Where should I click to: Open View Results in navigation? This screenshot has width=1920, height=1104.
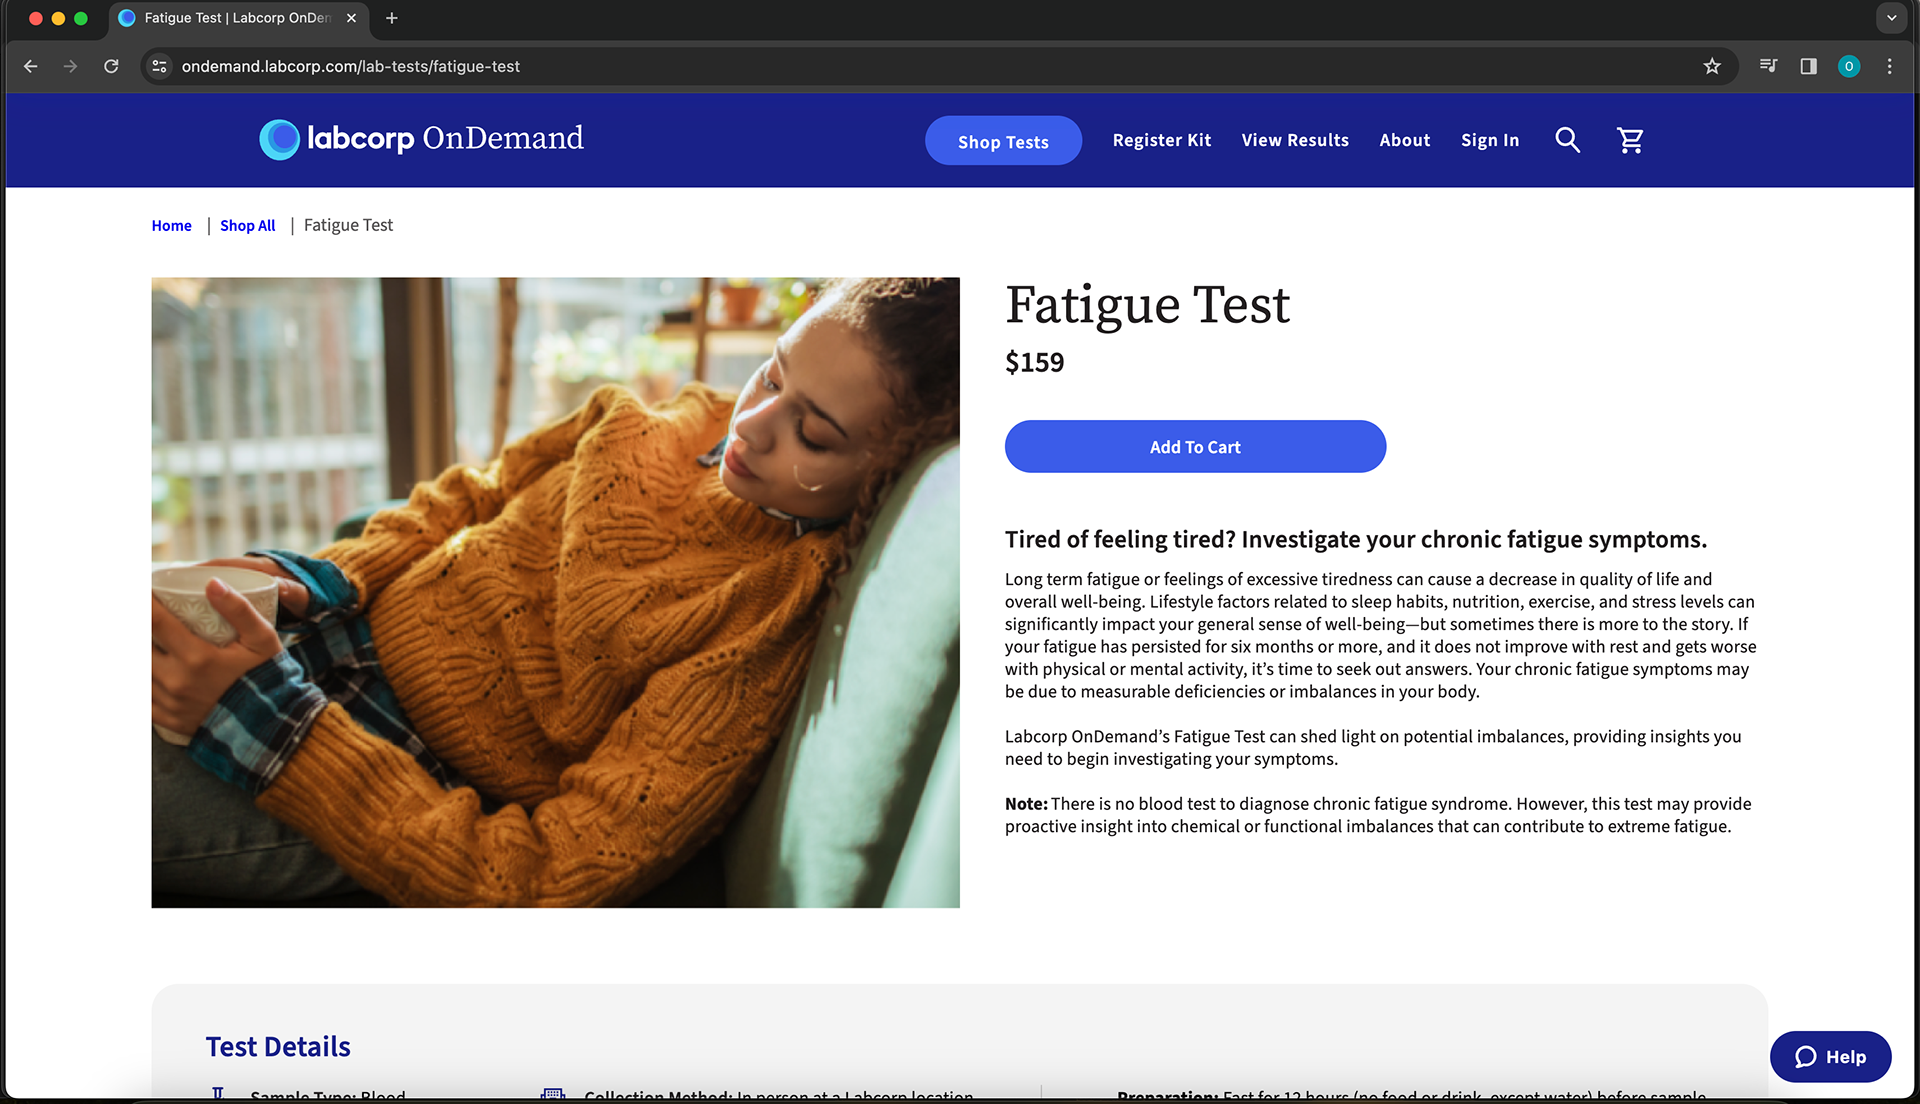[1294, 140]
